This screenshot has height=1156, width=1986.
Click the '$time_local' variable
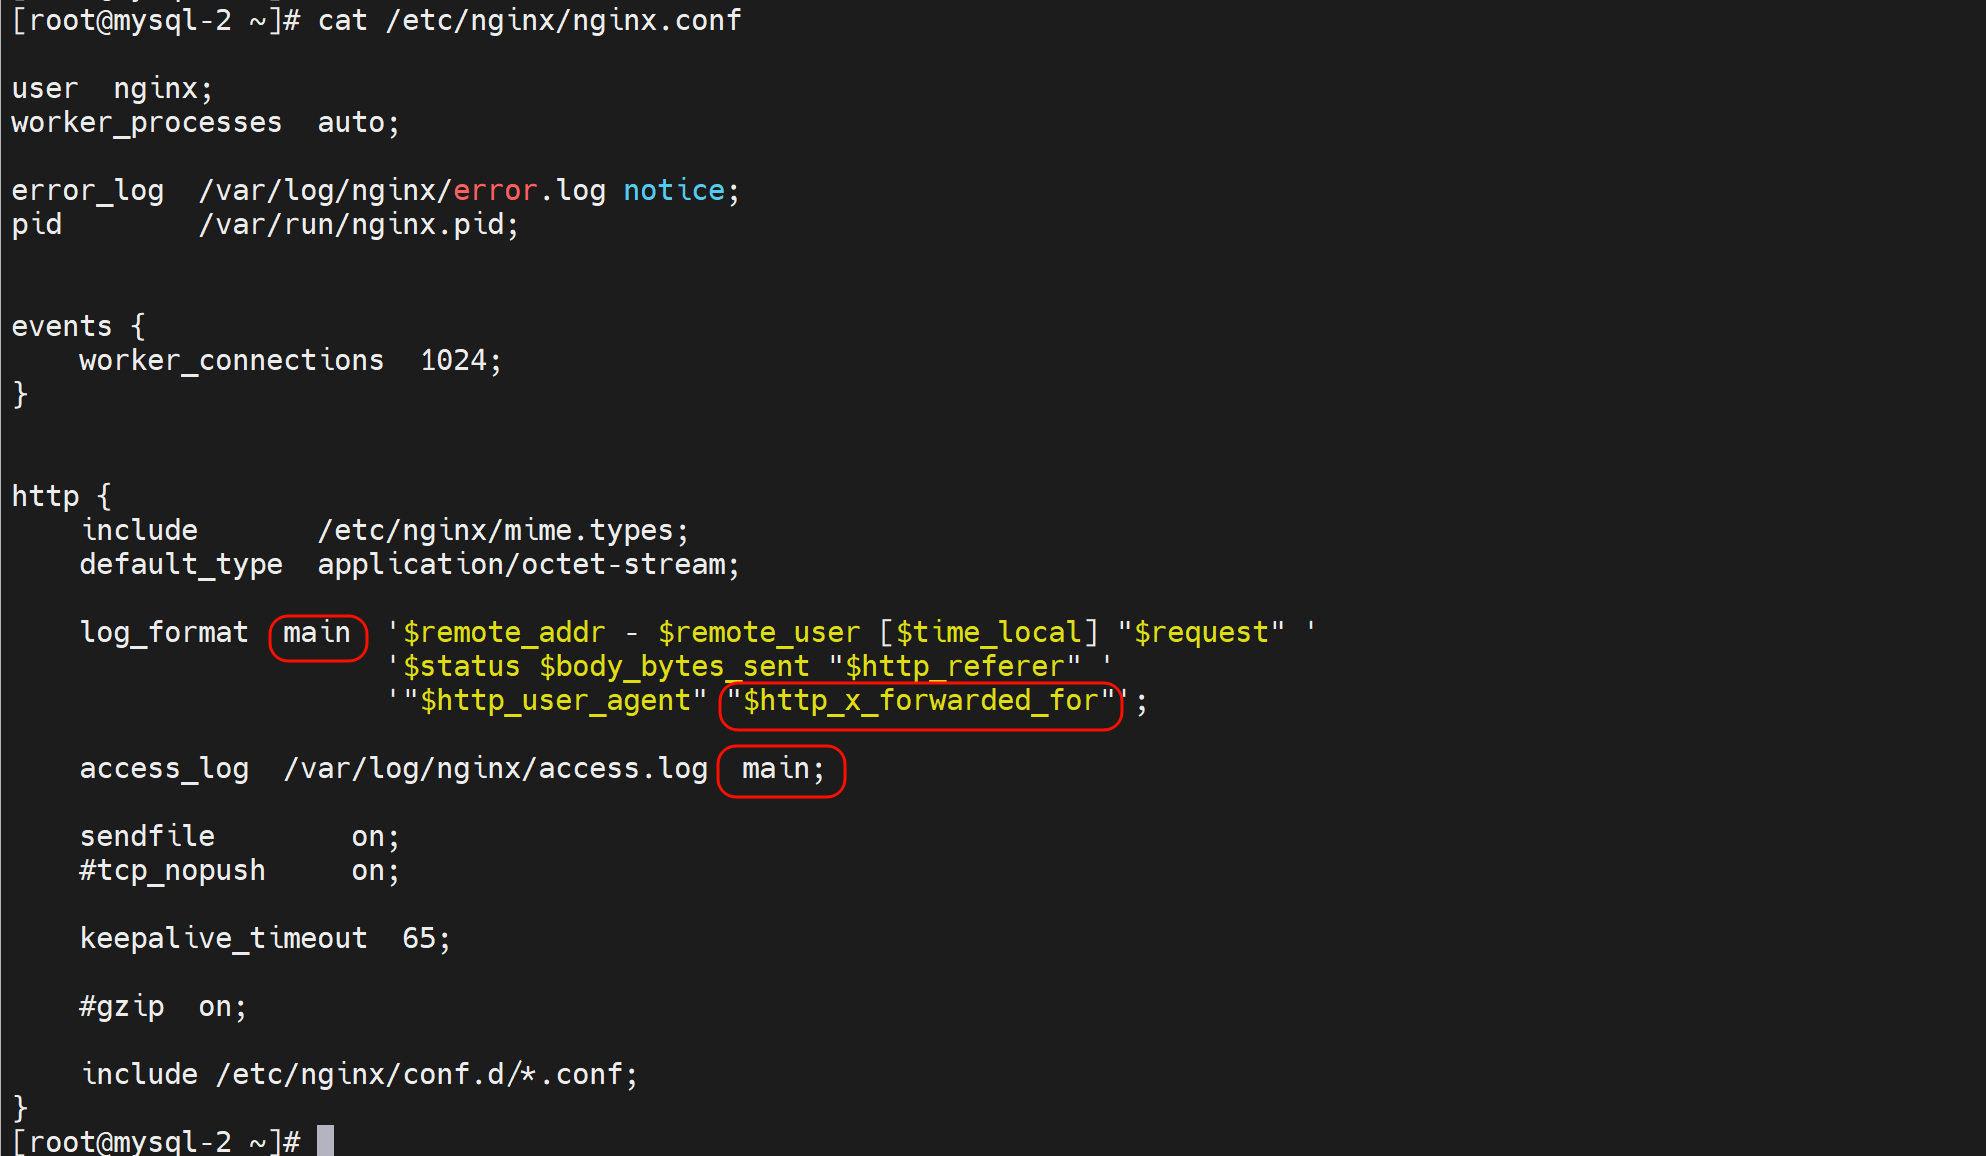click(x=988, y=633)
